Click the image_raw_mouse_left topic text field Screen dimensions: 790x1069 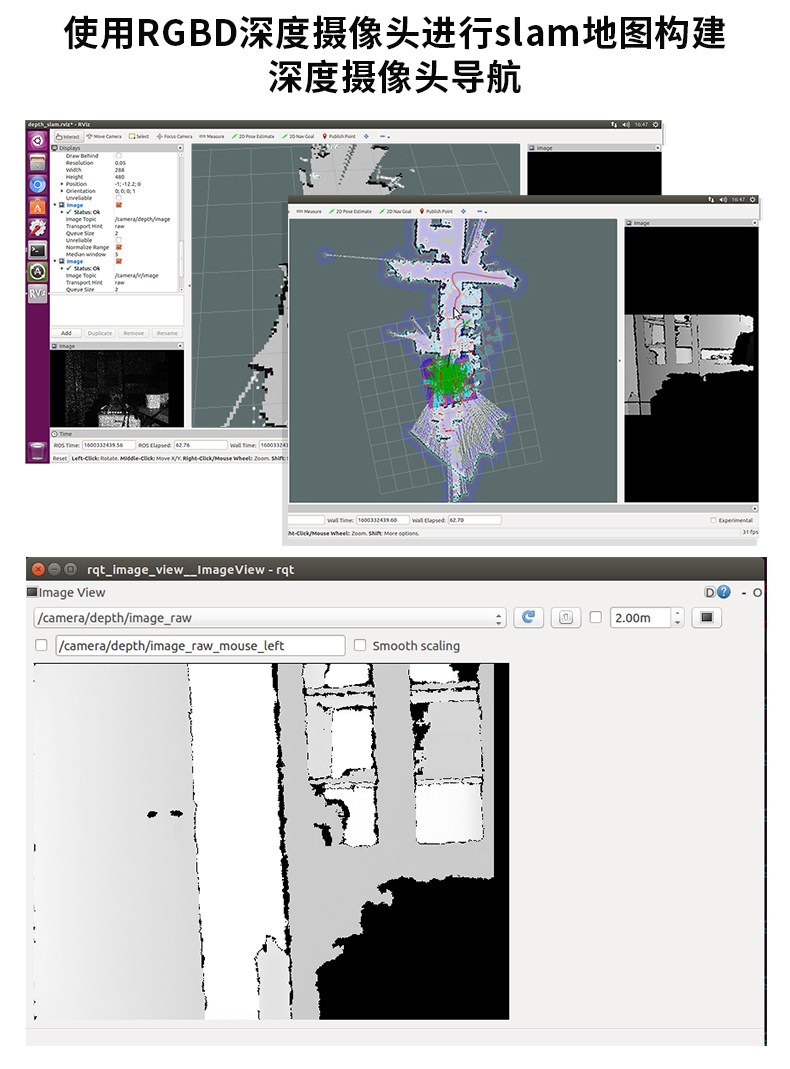[200, 646]
